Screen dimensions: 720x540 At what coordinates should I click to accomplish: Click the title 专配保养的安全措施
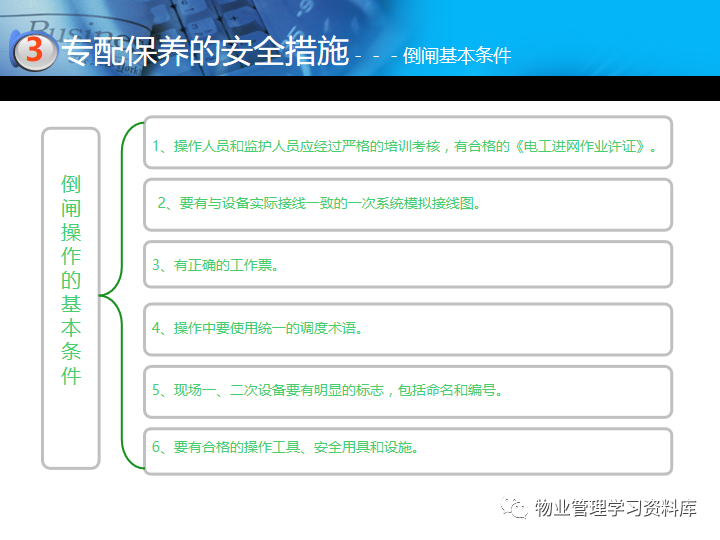[x=205, y=51]
